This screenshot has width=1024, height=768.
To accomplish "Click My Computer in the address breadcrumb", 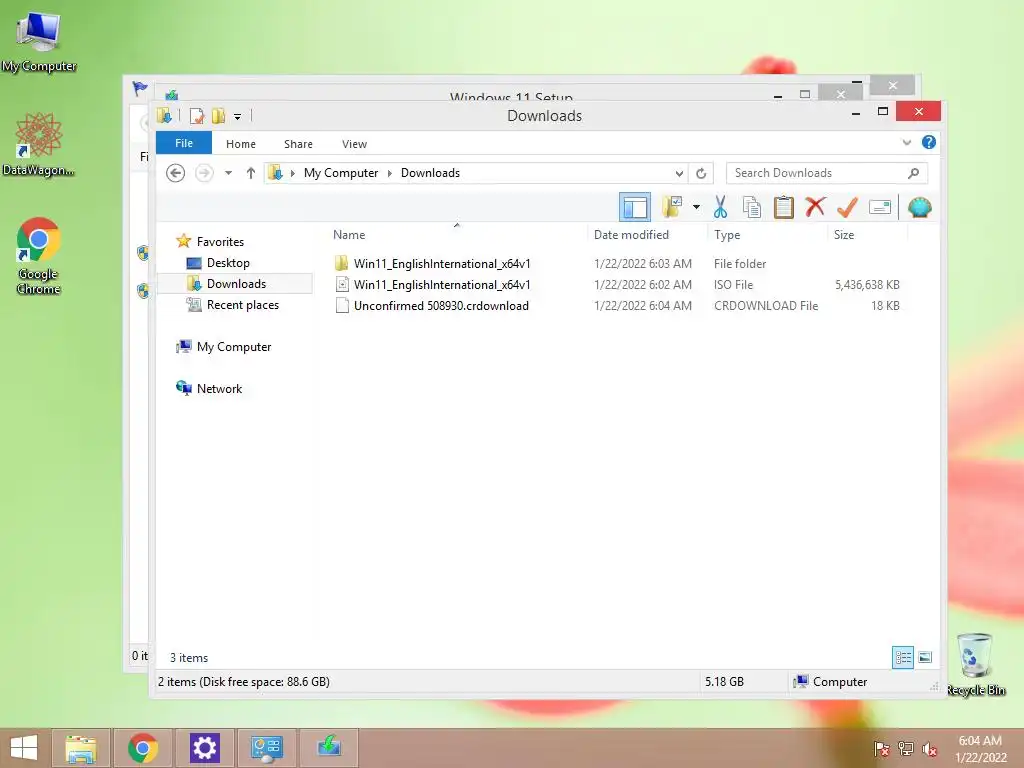I will [x=341, y=173].
